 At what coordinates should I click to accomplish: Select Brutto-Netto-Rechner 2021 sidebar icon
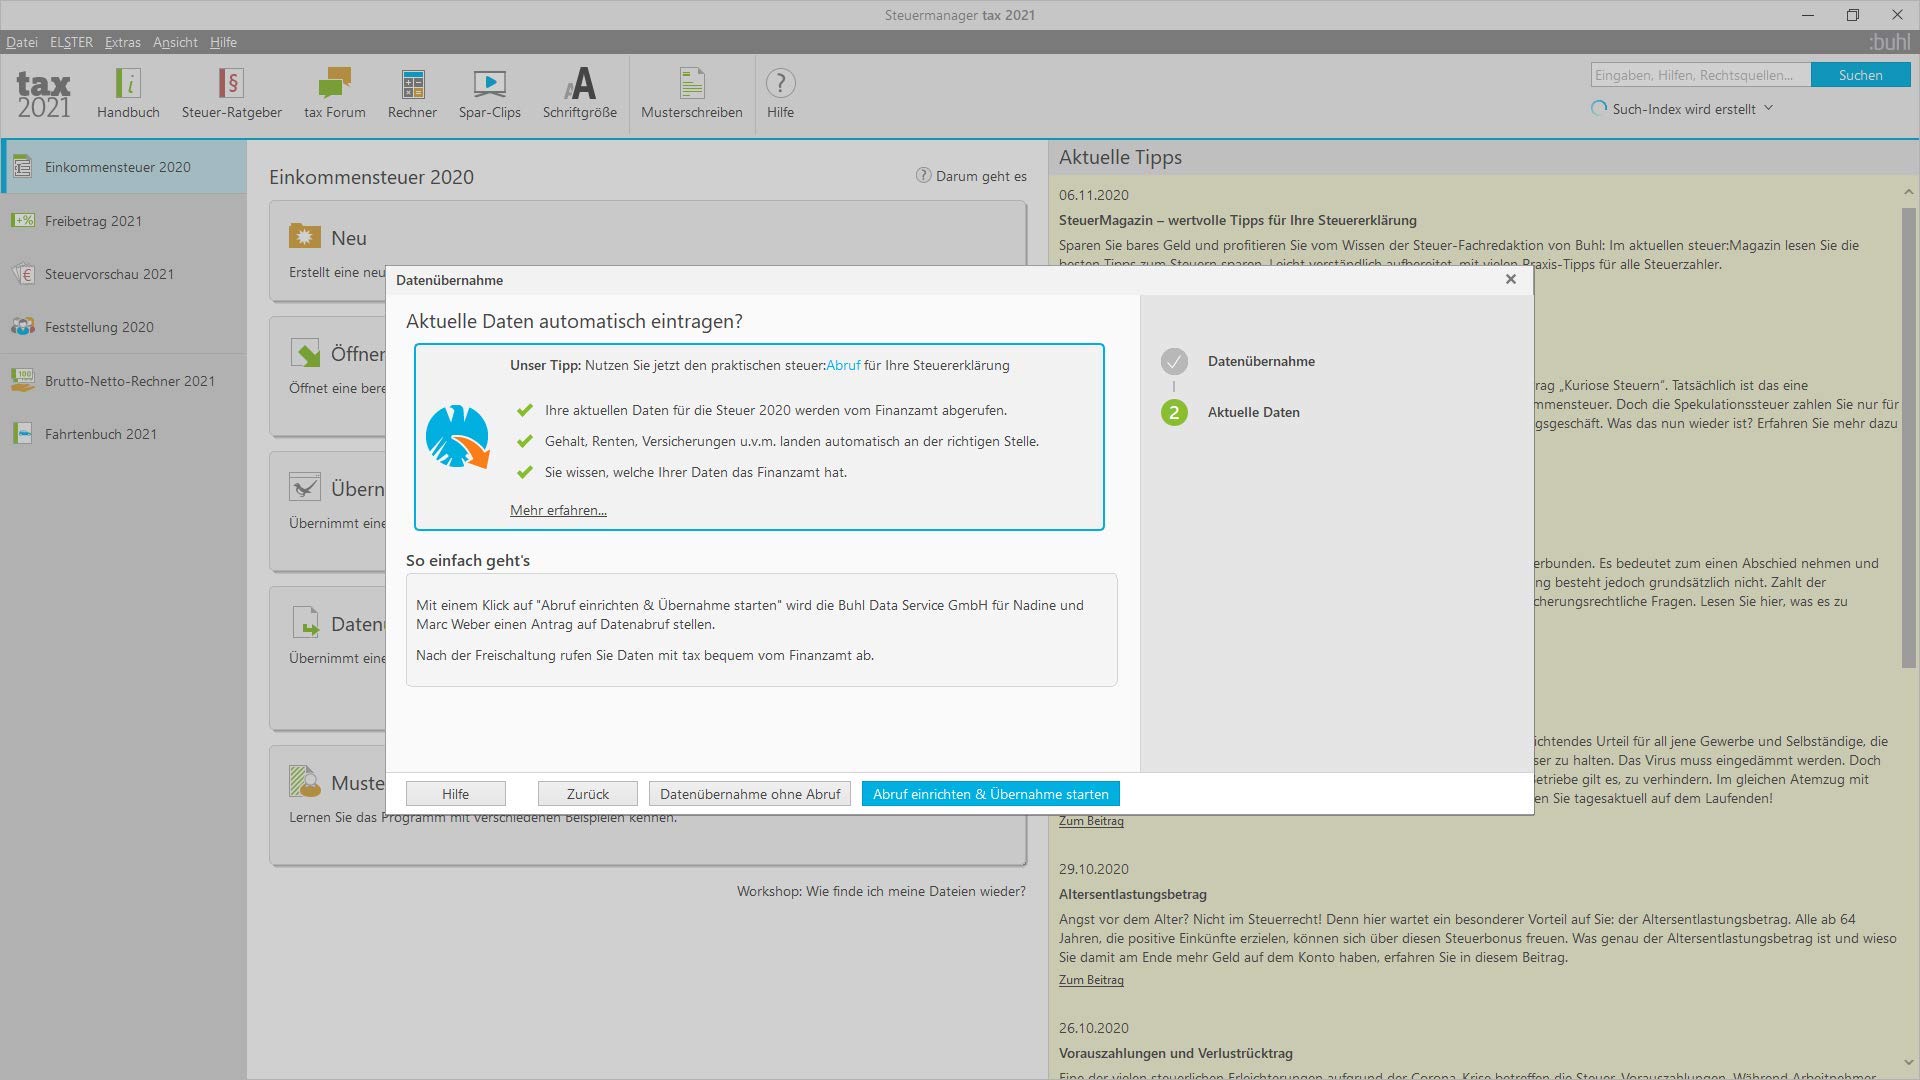(22, 380)
